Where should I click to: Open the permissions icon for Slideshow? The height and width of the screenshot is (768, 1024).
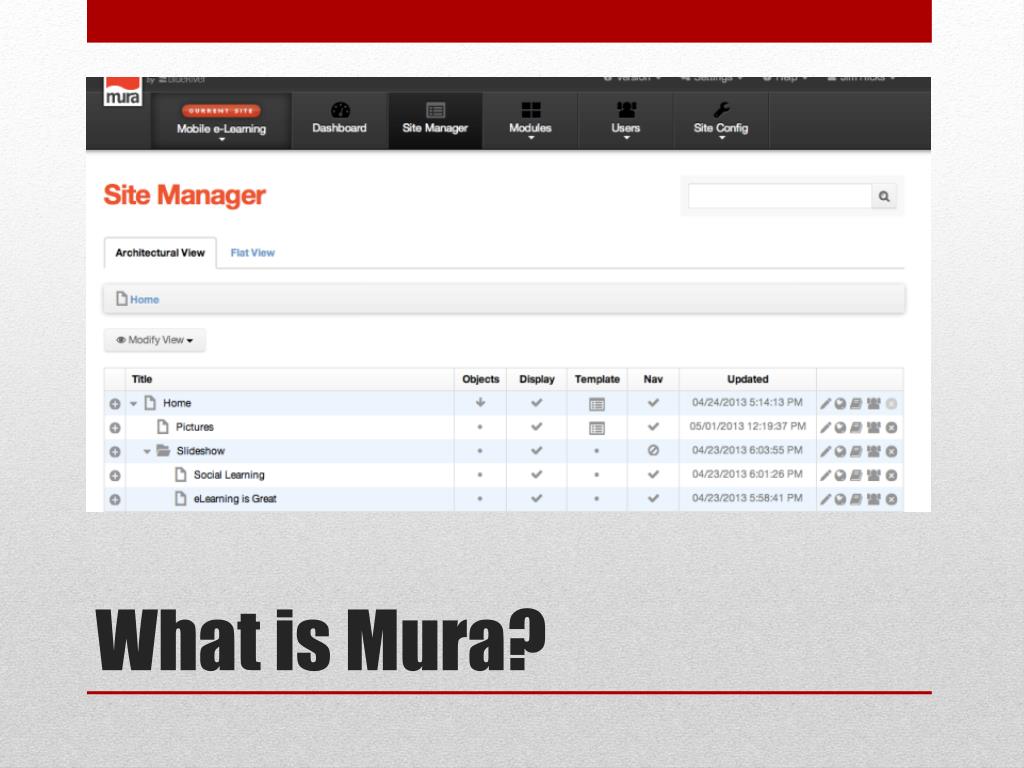(x=874, y=451)
